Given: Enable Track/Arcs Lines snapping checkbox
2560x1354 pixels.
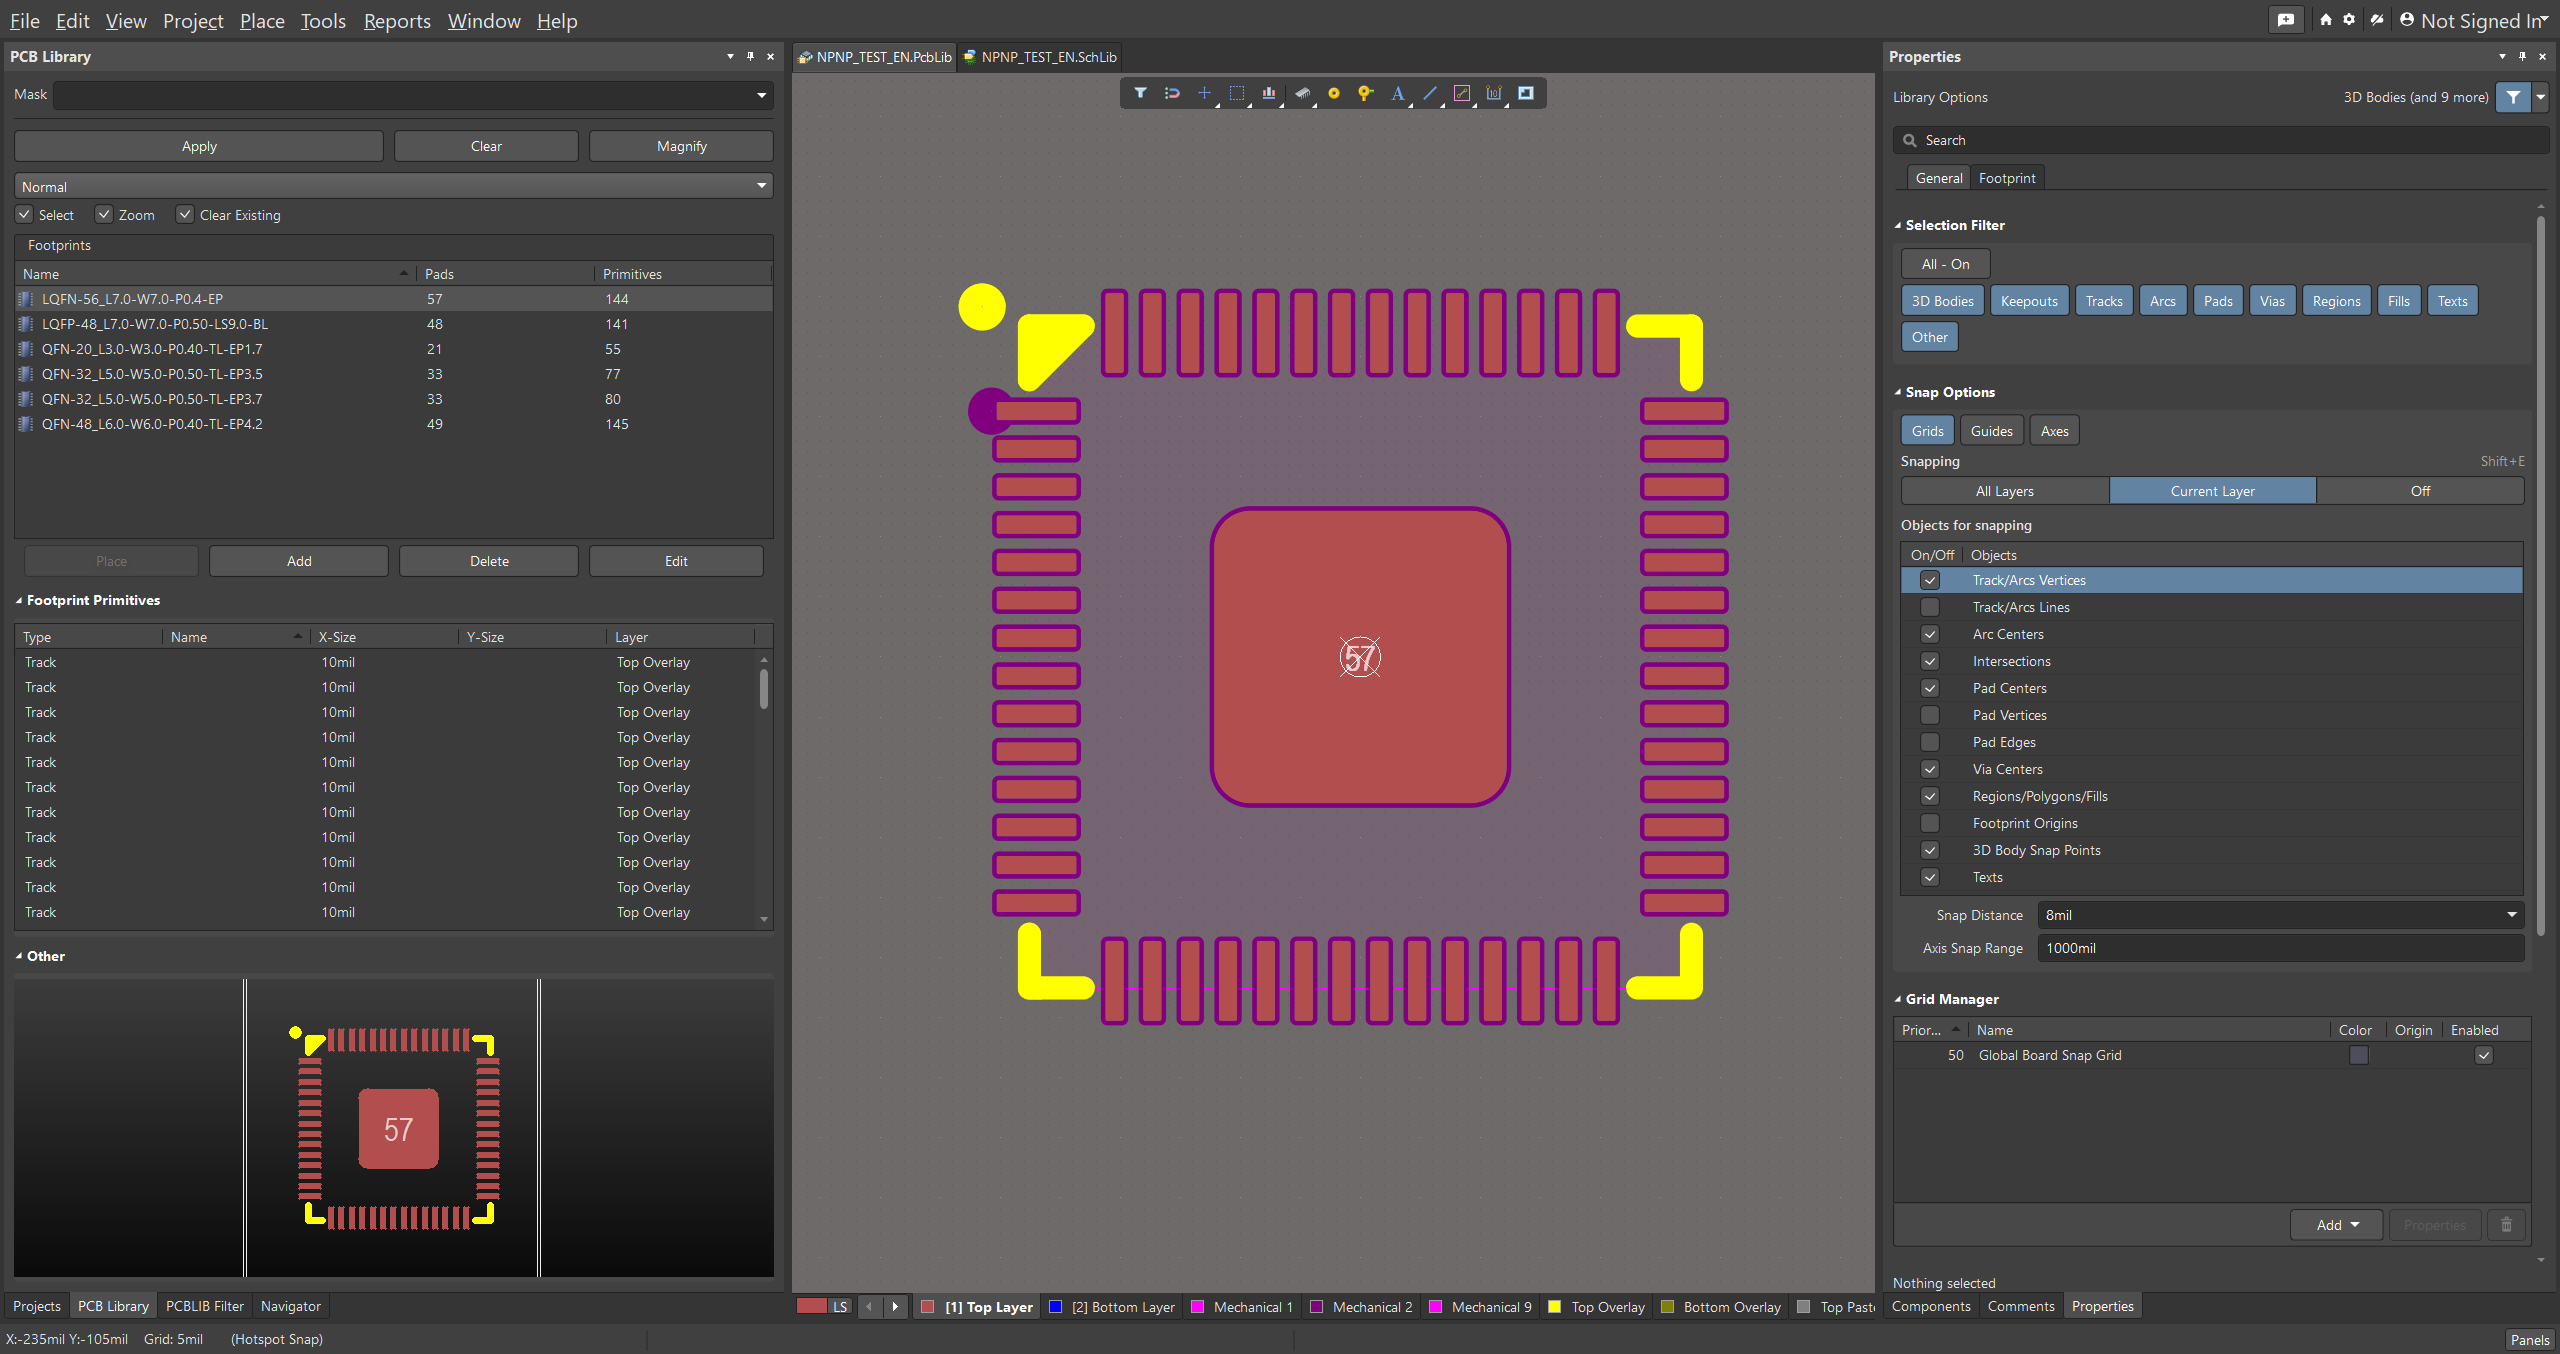Looking at the screenshot, I should click(x=1930, y=607).
